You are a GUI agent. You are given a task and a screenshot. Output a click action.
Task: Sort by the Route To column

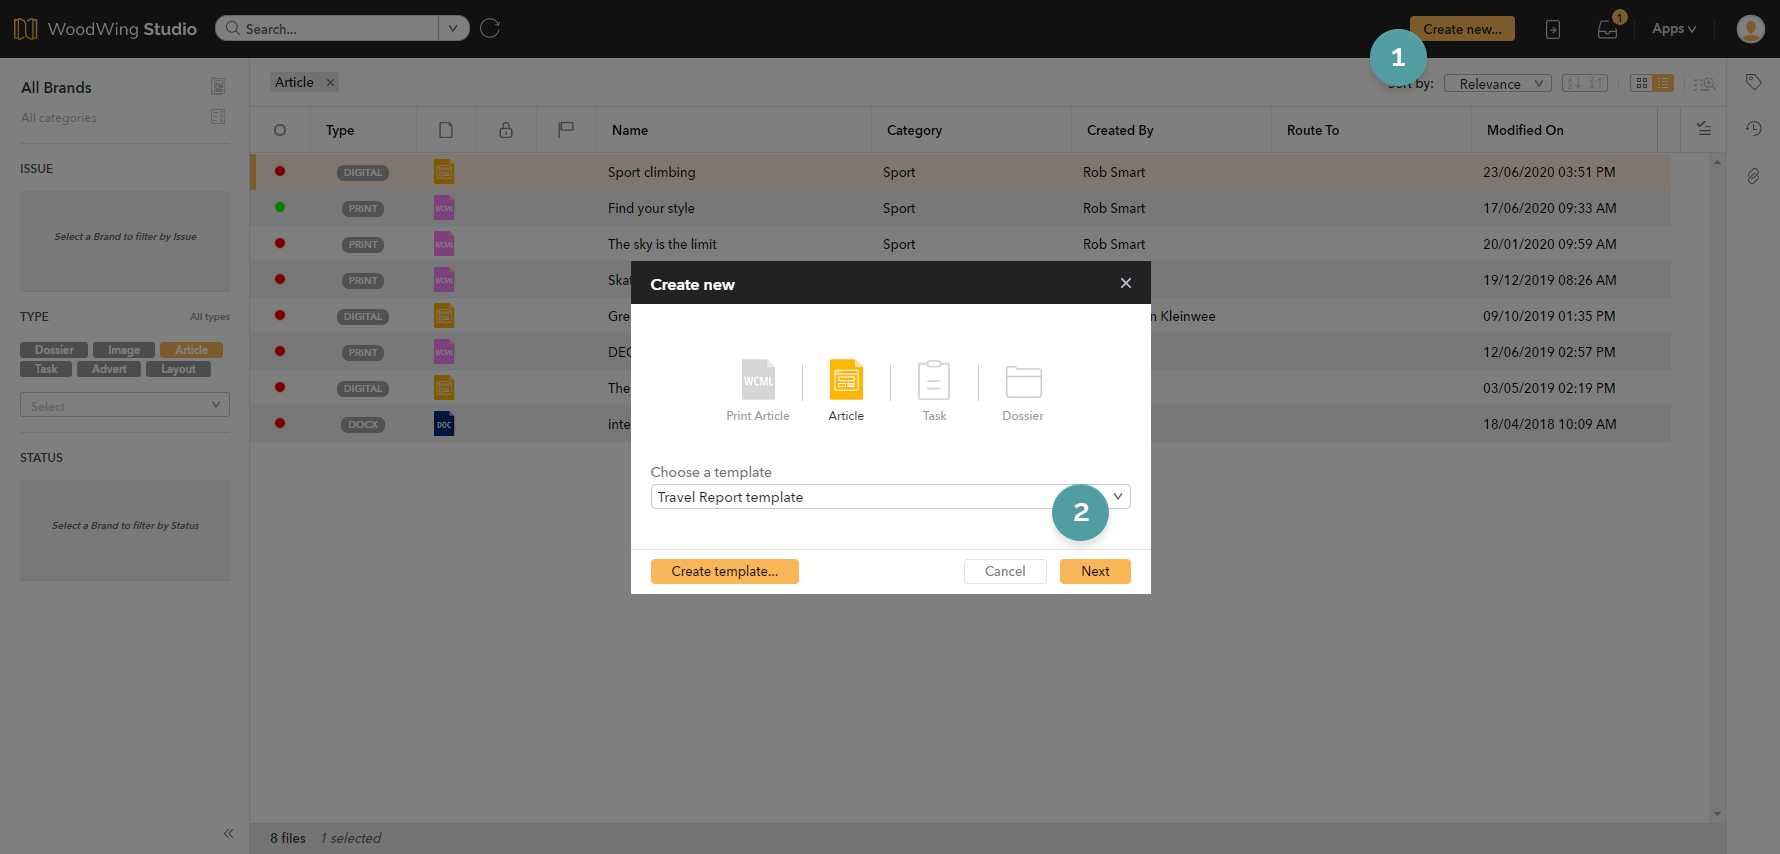tap(1312, 130)
